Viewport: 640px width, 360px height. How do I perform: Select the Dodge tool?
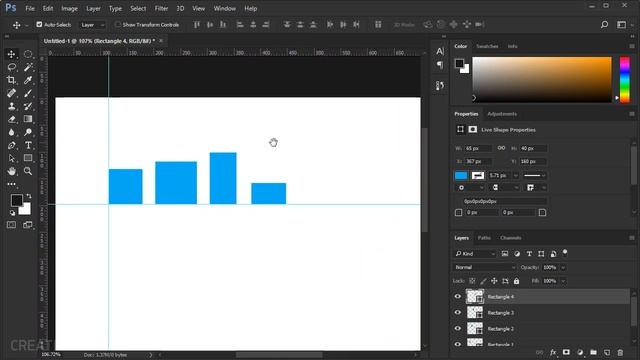click(x=28, y=132)
